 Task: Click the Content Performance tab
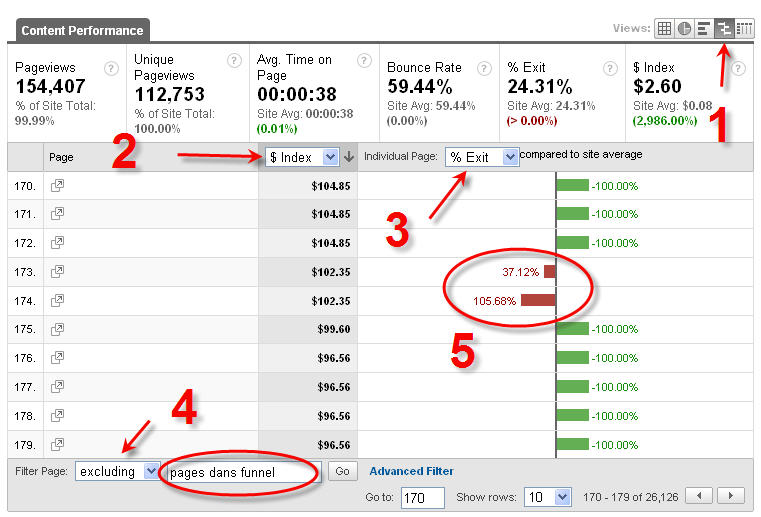coord(82,31)
